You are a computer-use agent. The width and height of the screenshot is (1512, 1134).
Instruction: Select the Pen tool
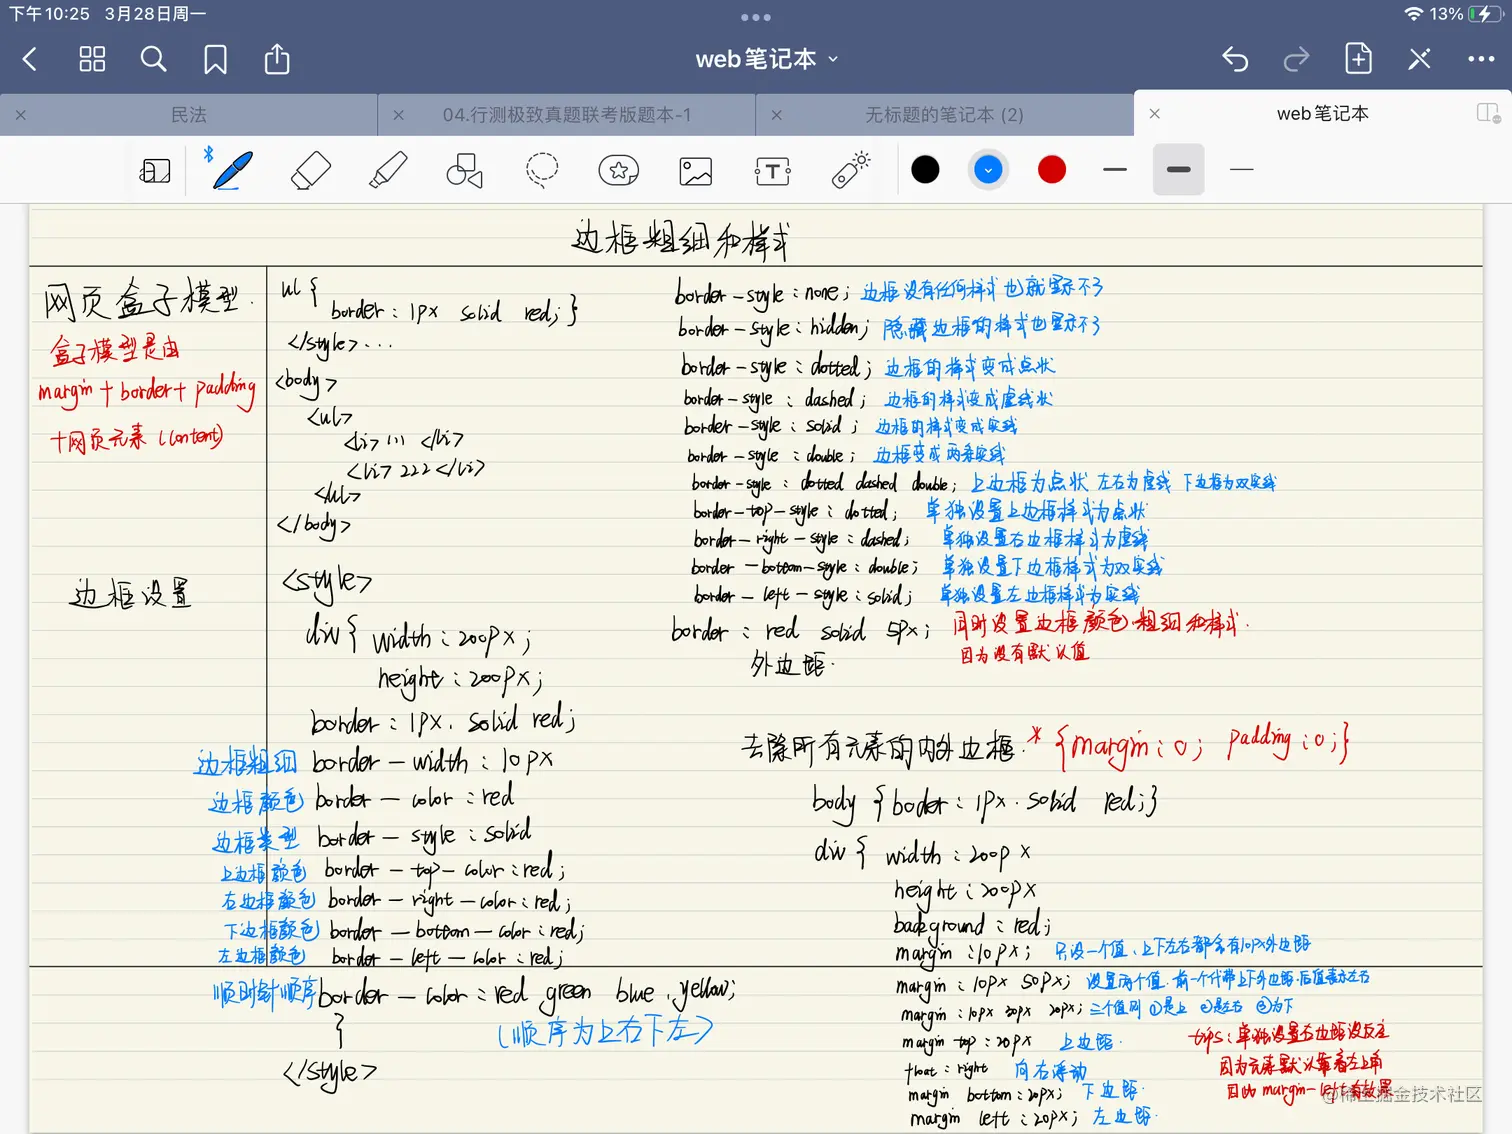pyautogui.click(x=232, y=170)
